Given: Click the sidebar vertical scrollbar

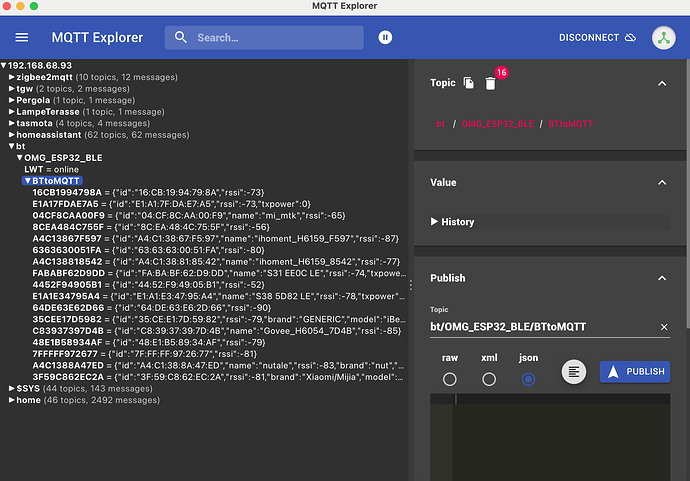Looking at the screenshot, I should [x=688, y=194].
